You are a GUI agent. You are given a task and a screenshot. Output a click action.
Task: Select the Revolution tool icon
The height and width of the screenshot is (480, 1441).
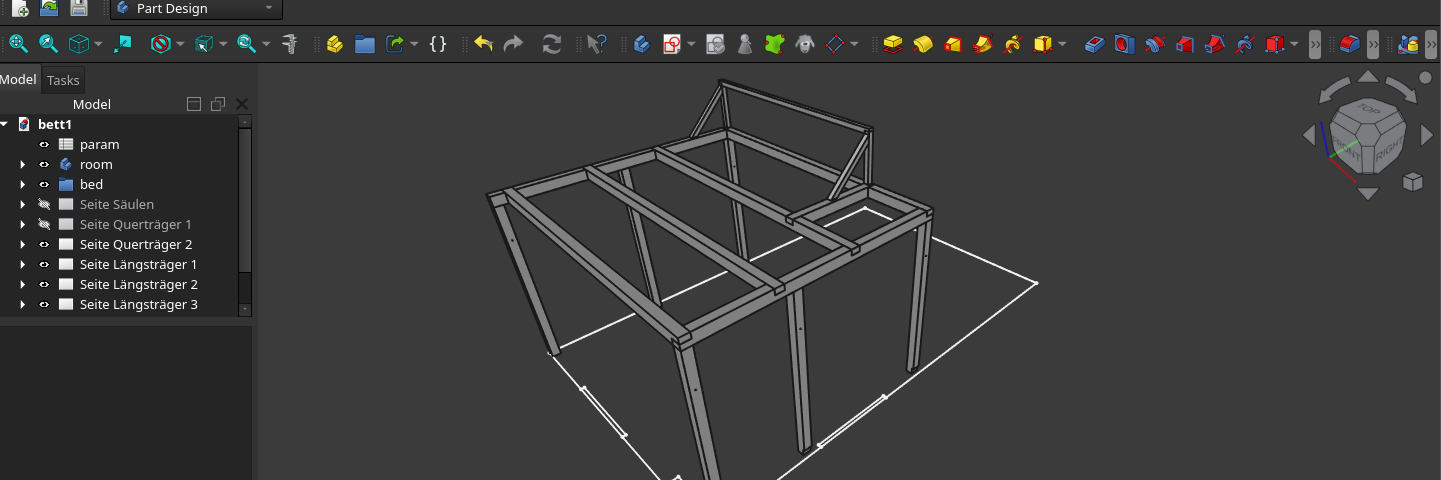pos(922,44)
